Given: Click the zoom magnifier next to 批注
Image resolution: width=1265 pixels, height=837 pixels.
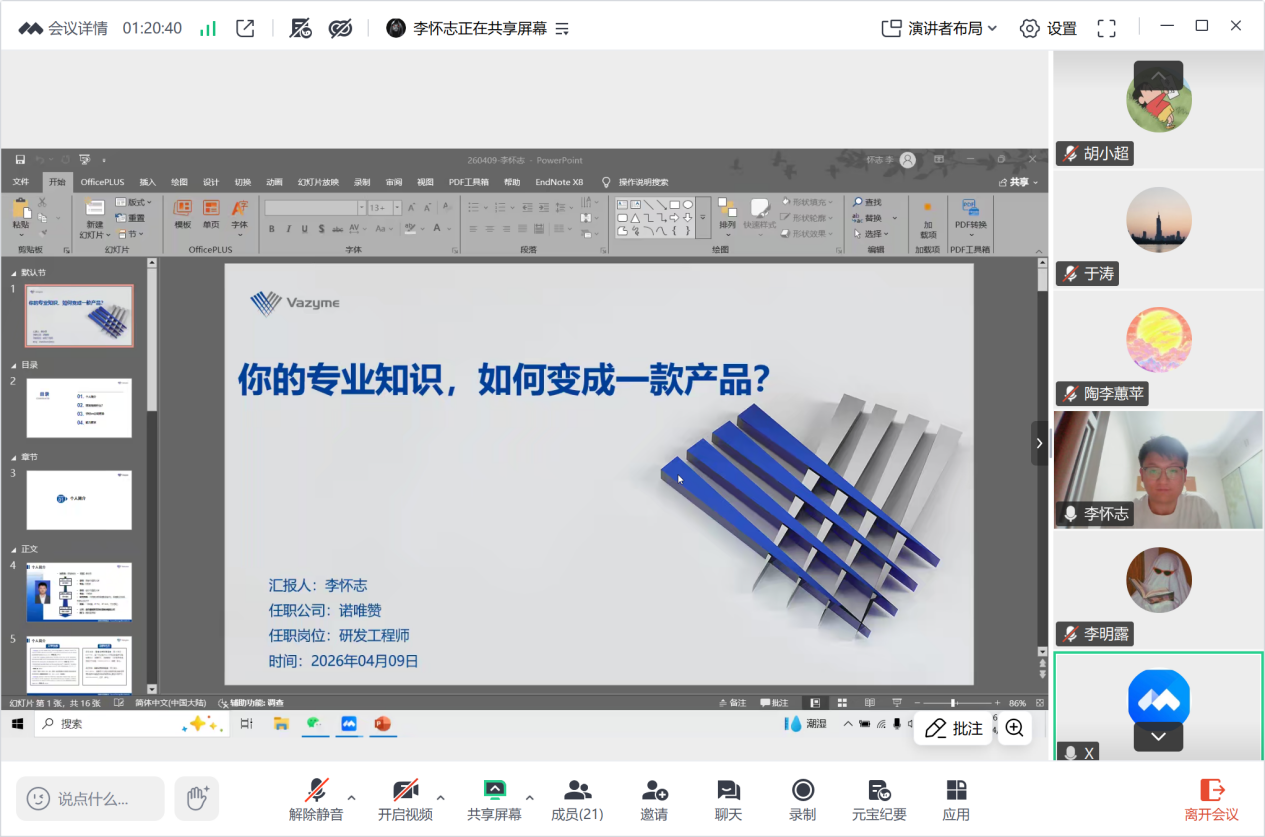Looking at the screenshot, I should point(1014,728).
